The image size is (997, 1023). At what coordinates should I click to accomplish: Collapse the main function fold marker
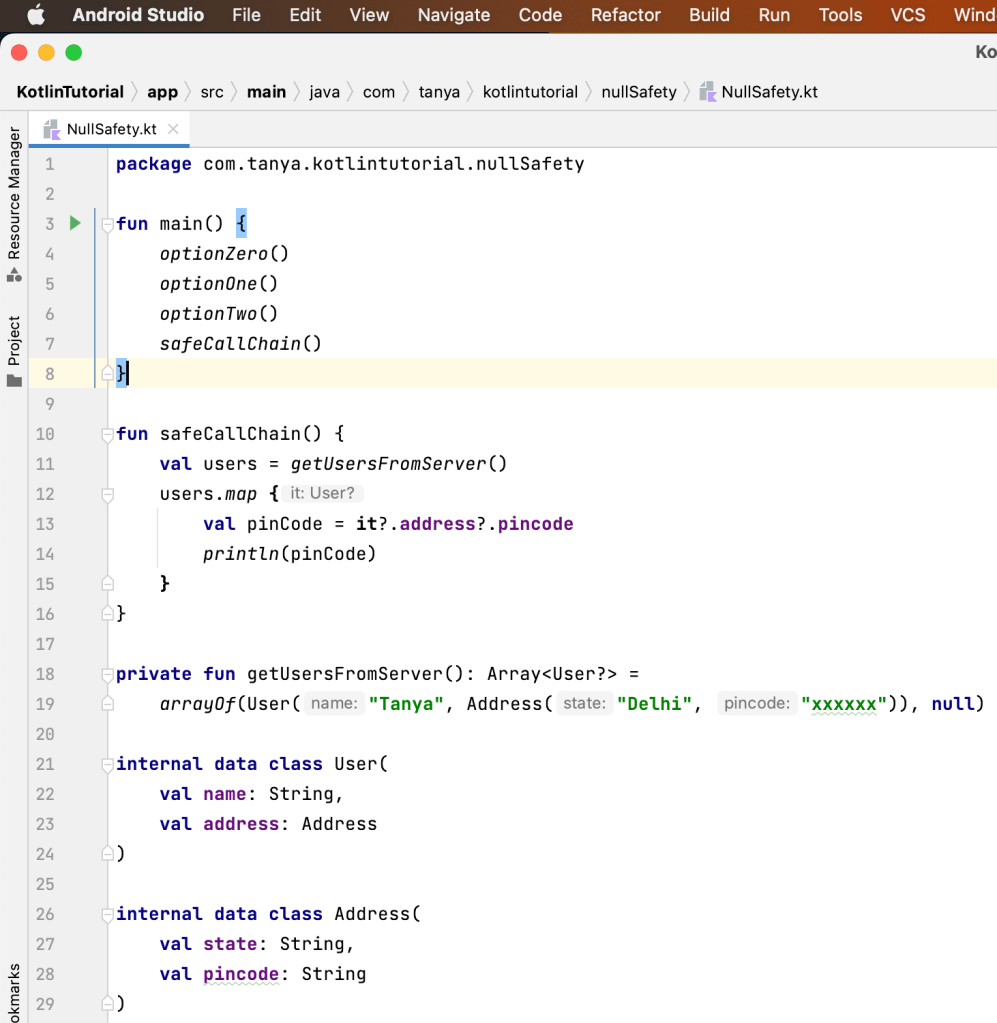[108, 225]
